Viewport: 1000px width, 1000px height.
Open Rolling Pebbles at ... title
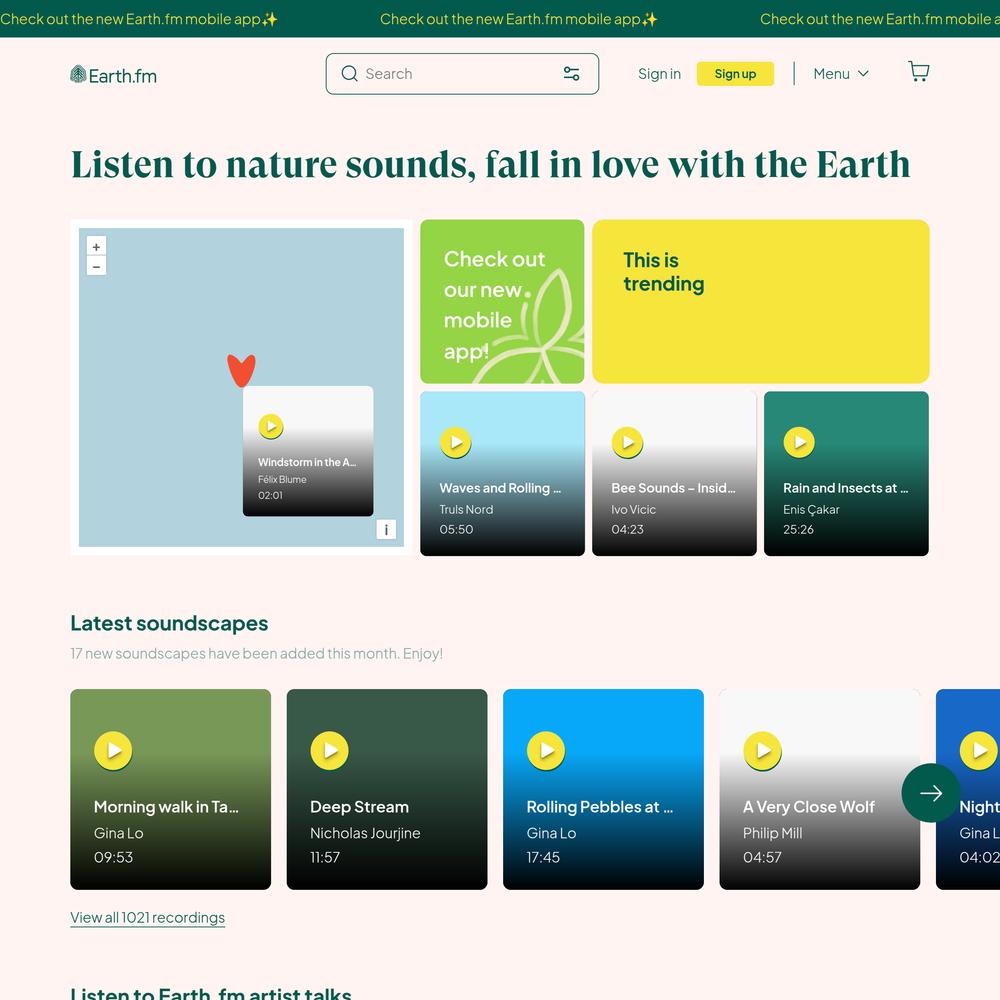click(599, 807)
